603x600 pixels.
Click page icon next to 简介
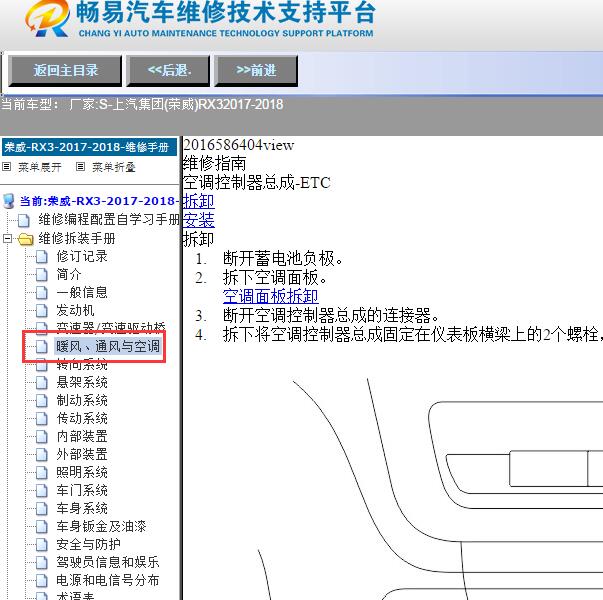click(x=42, y=275)
